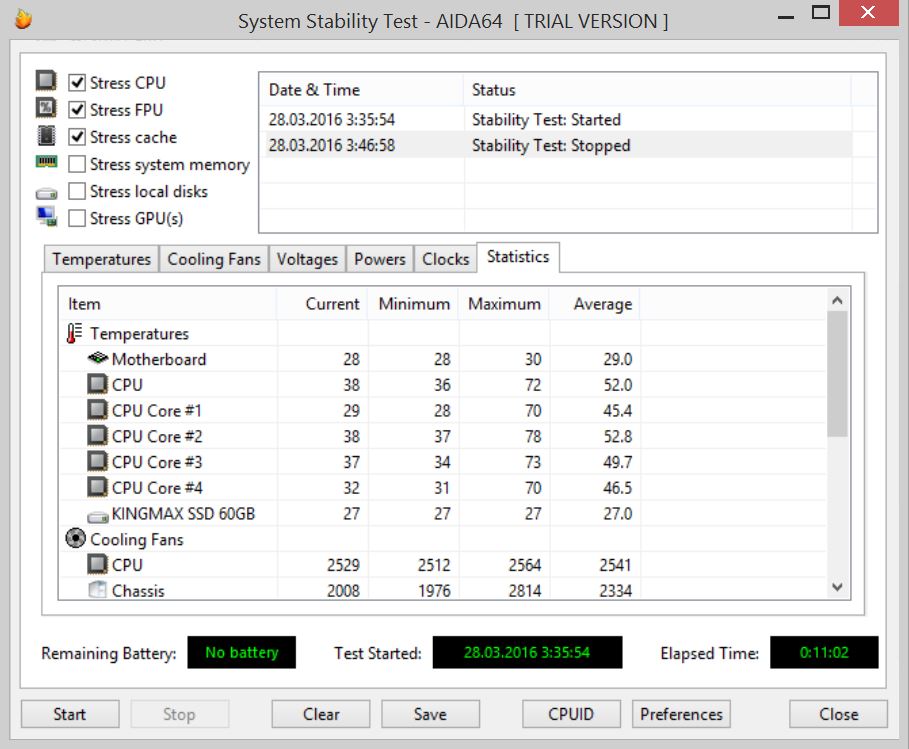Click the statistics list scroll down arrow
Image resolution: width=909 pixels, height=749 pixels.
coord(837,587)
